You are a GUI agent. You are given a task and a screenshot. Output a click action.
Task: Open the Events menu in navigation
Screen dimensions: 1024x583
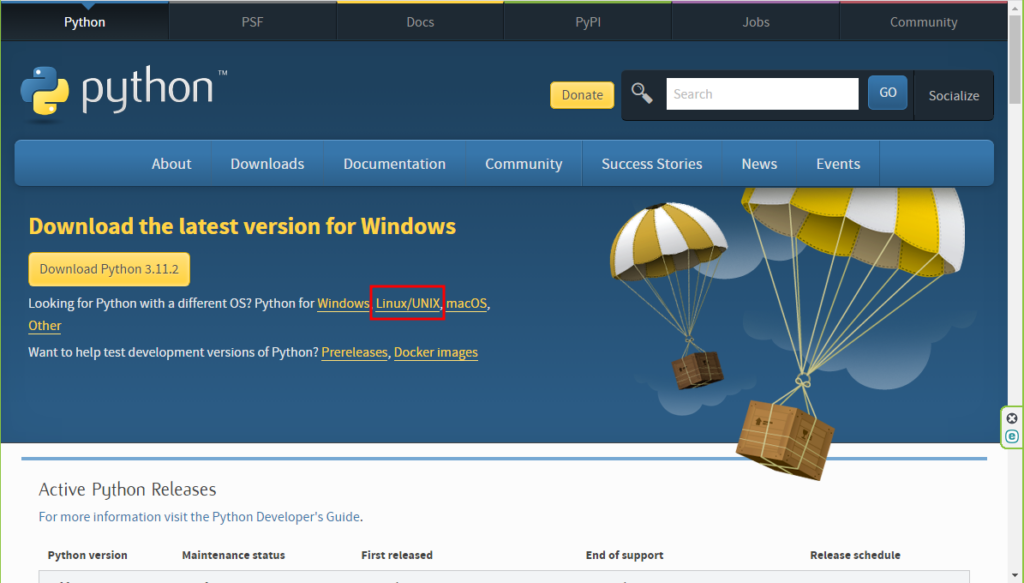tap(838, 163)
